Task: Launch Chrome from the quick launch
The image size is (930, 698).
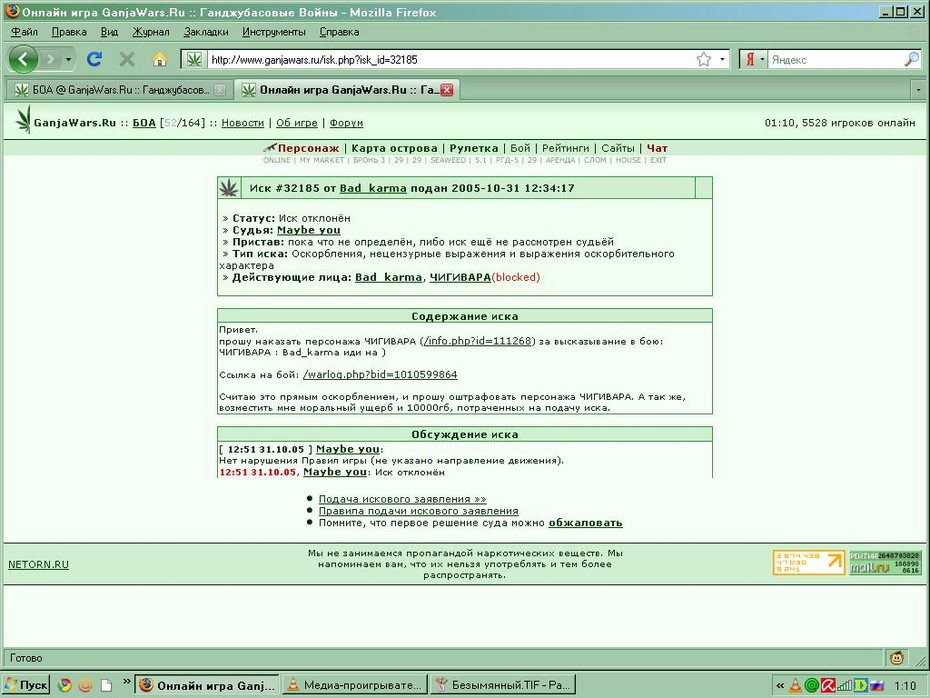Action: pyautogui.click(x=64, y=686)
